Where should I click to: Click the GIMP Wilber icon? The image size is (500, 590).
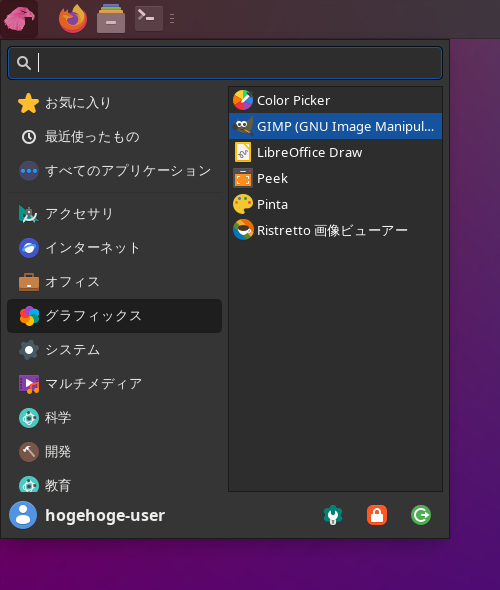click(243, 126)
